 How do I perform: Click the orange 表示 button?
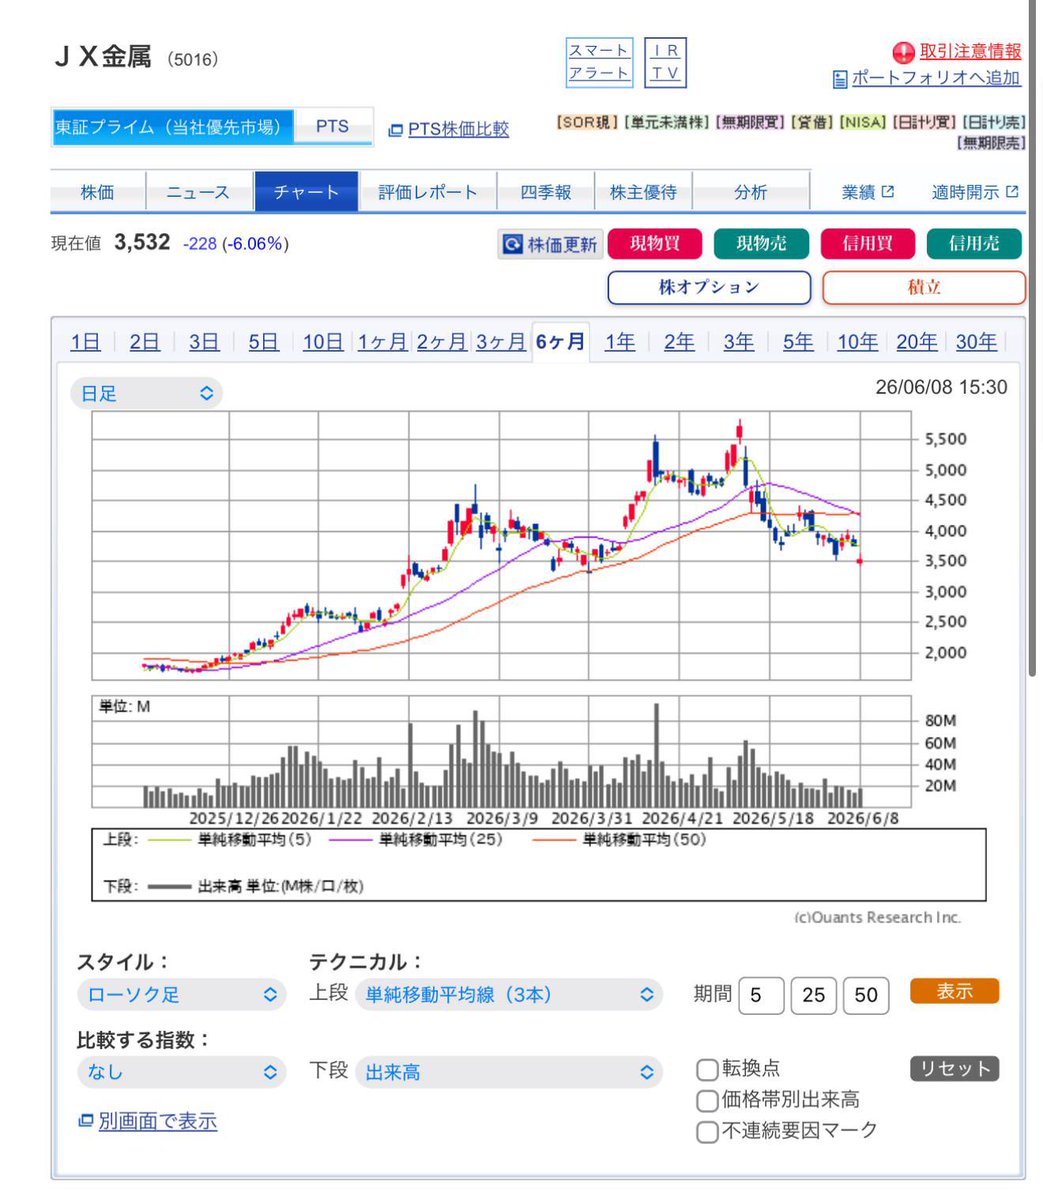coord(954,991)
